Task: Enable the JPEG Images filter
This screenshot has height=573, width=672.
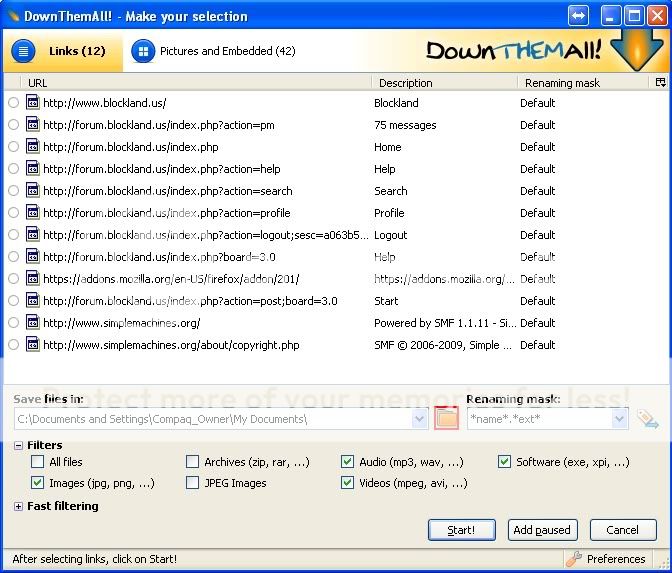Action: click(192, 483)
